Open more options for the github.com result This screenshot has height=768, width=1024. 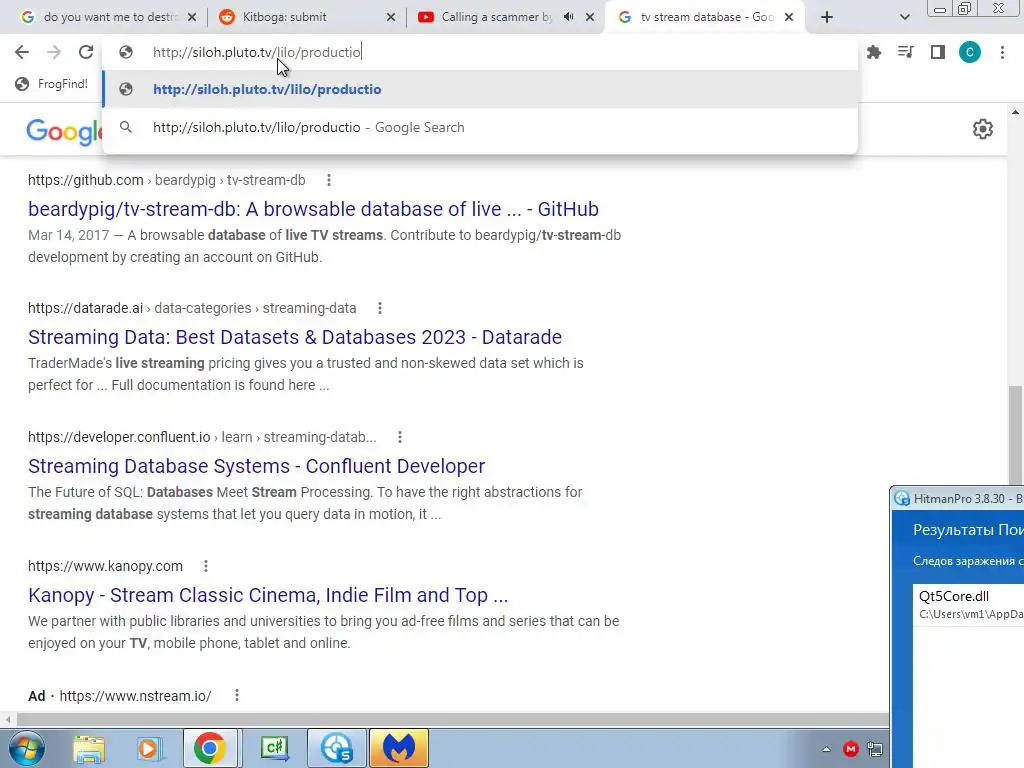[328, 180]
